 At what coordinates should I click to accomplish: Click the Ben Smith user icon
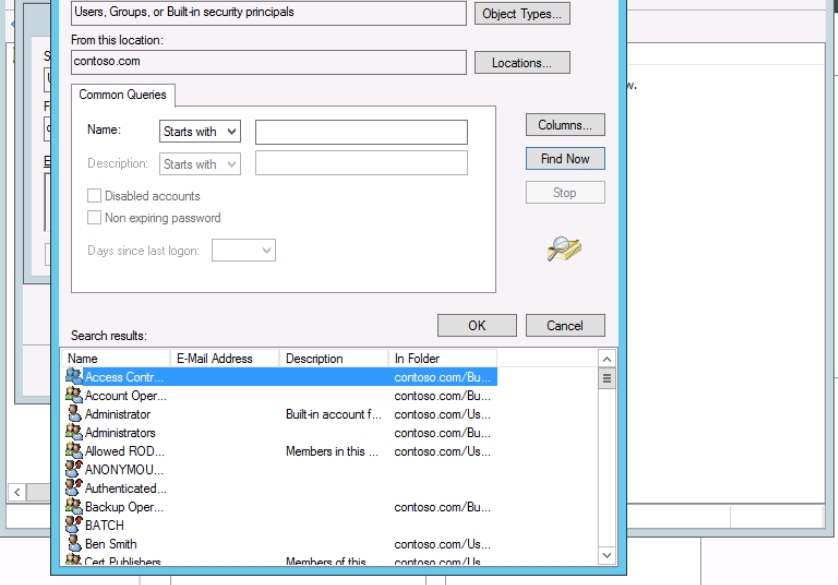74,544
